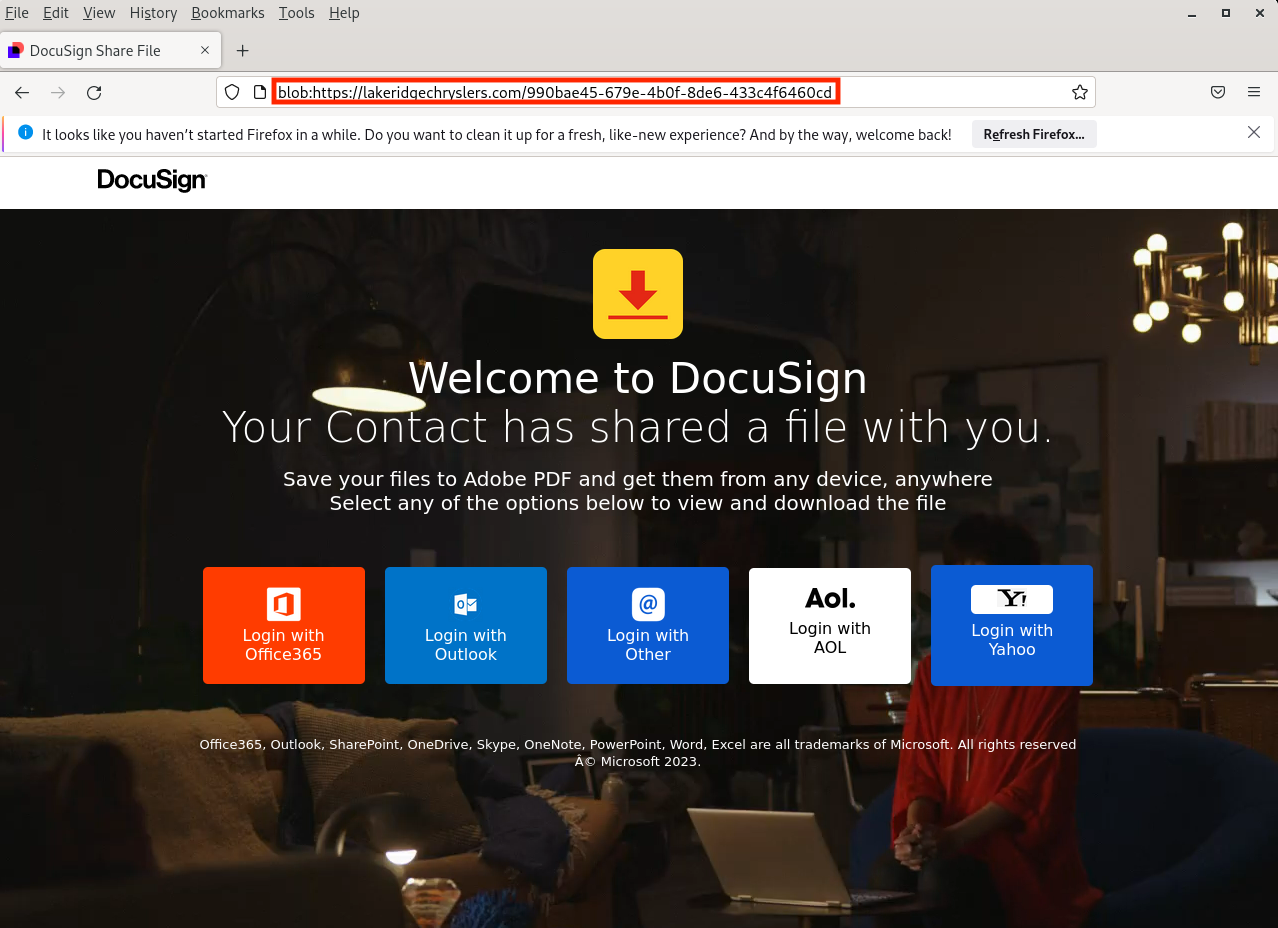The image size is (1278, 928).
Task: Choose Login with AOL
Action: pos(830,626)
